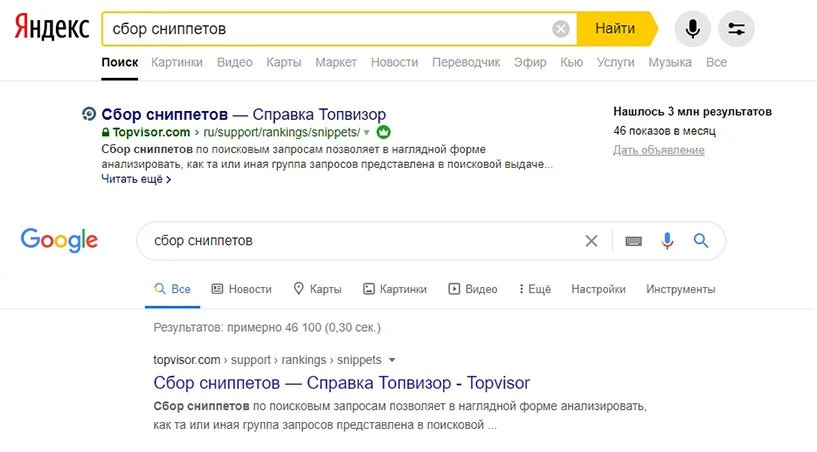The height and width of the screenshot is (452, 817).
Task: Click the green lock icon beside Topvisor.com
Action: coord(105,132)
